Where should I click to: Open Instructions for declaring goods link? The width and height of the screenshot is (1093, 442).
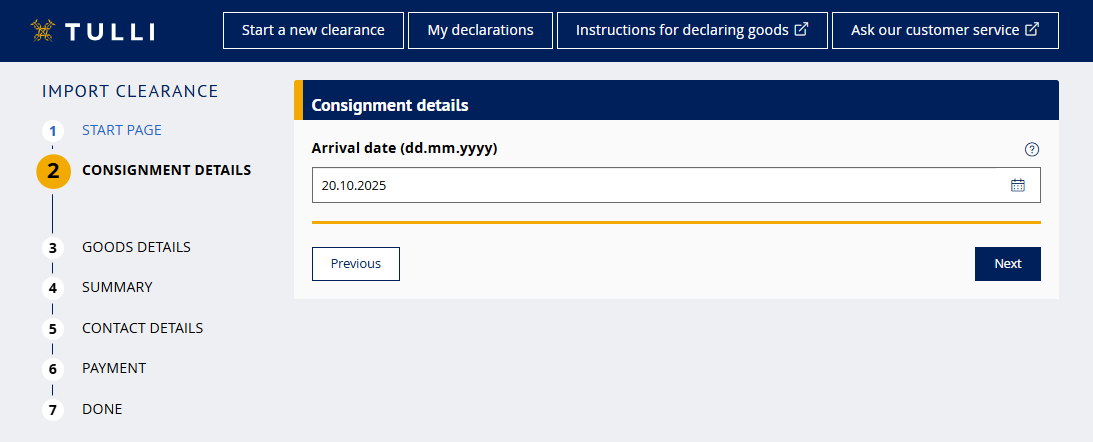(x=691, y=30)
